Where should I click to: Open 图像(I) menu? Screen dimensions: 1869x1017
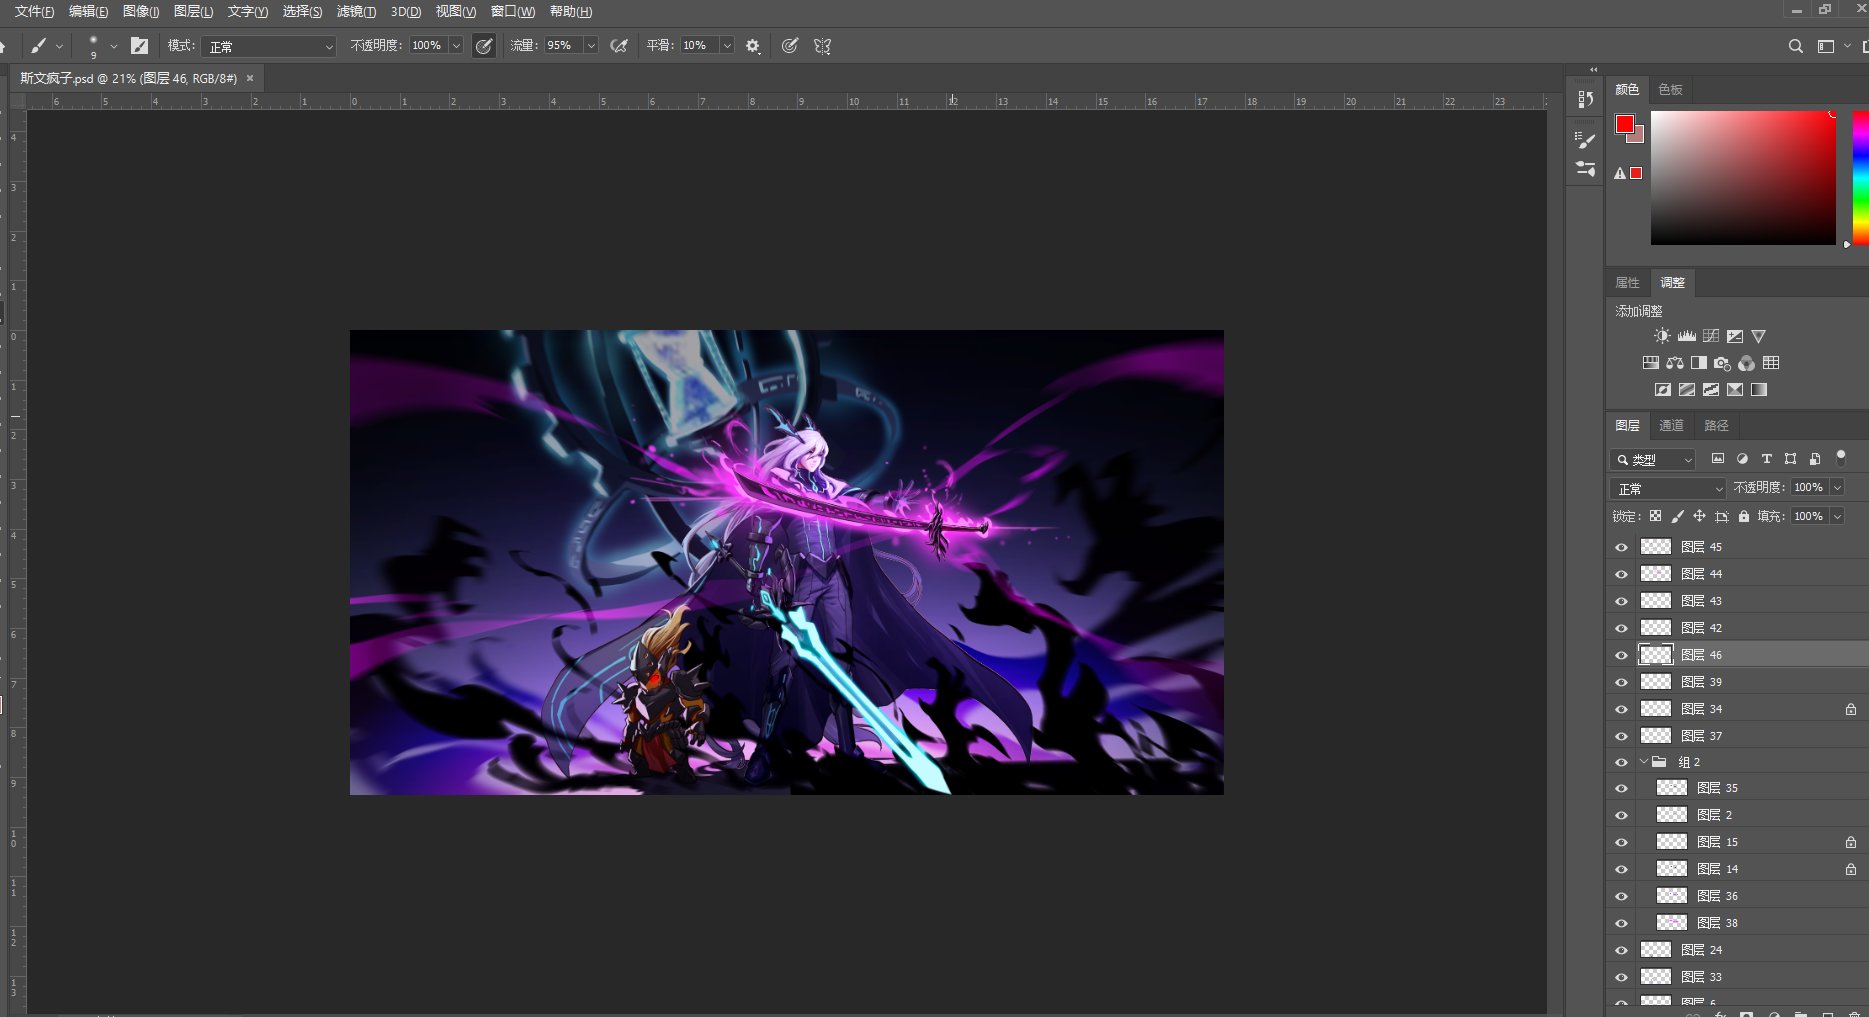141,12
